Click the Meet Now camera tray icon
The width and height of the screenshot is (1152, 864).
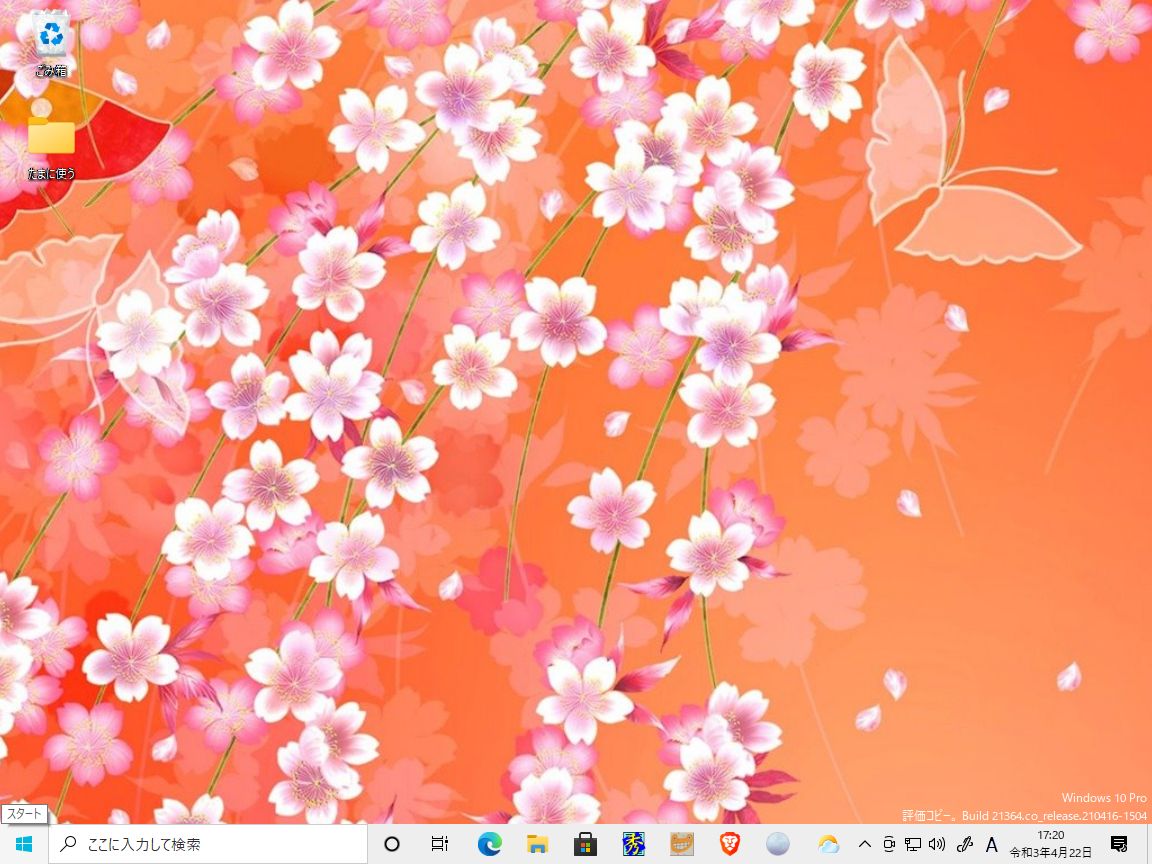[x=889, y=845]
